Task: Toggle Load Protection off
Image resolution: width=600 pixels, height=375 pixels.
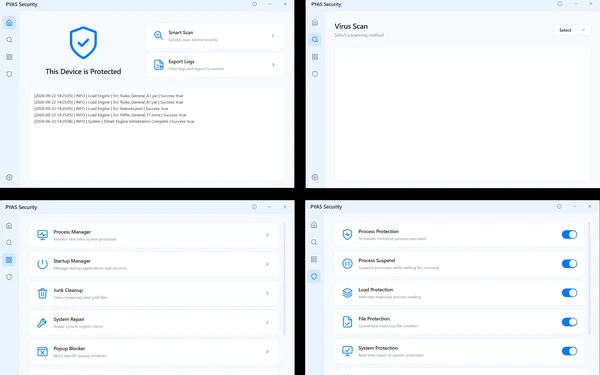Action: pyautogui.click(x=569, y=293)
